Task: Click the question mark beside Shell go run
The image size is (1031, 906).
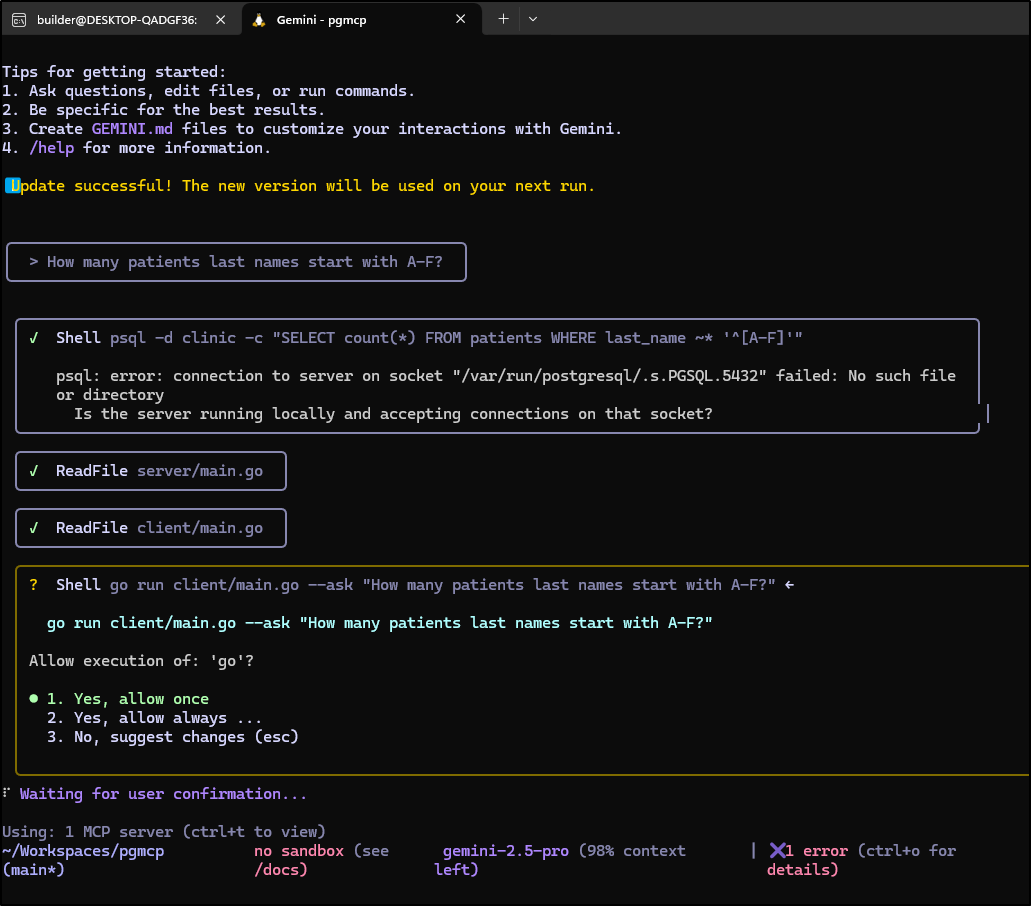Action: (x=34, y=585)
